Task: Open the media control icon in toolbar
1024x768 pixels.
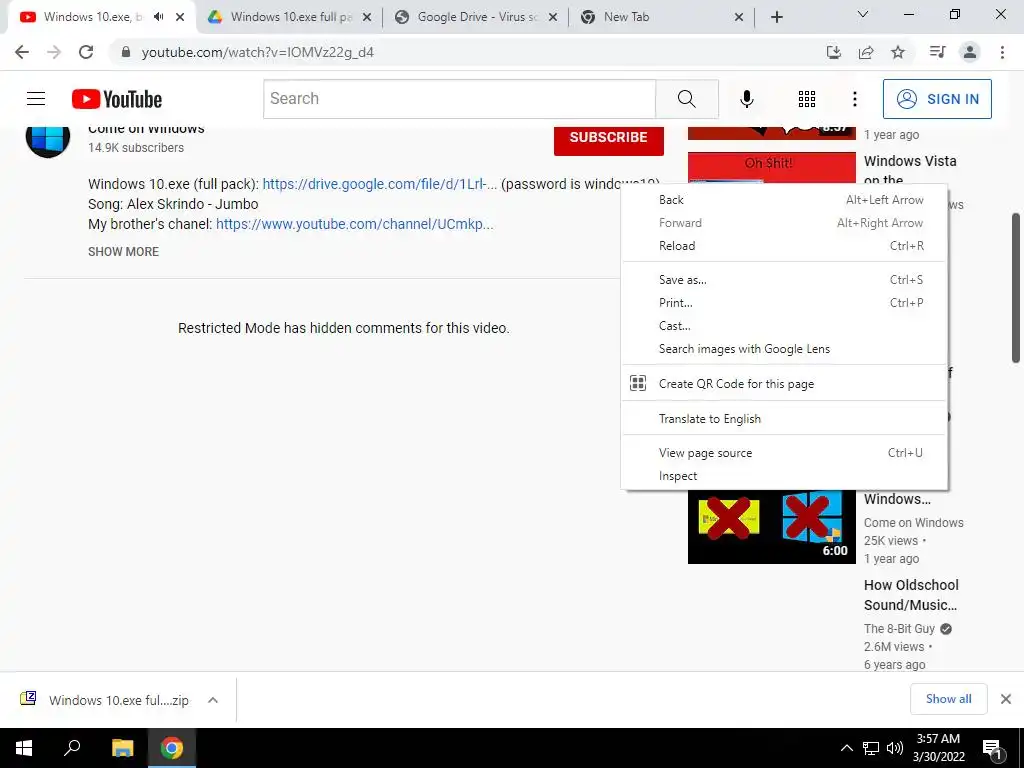Action: coord(937,52)
